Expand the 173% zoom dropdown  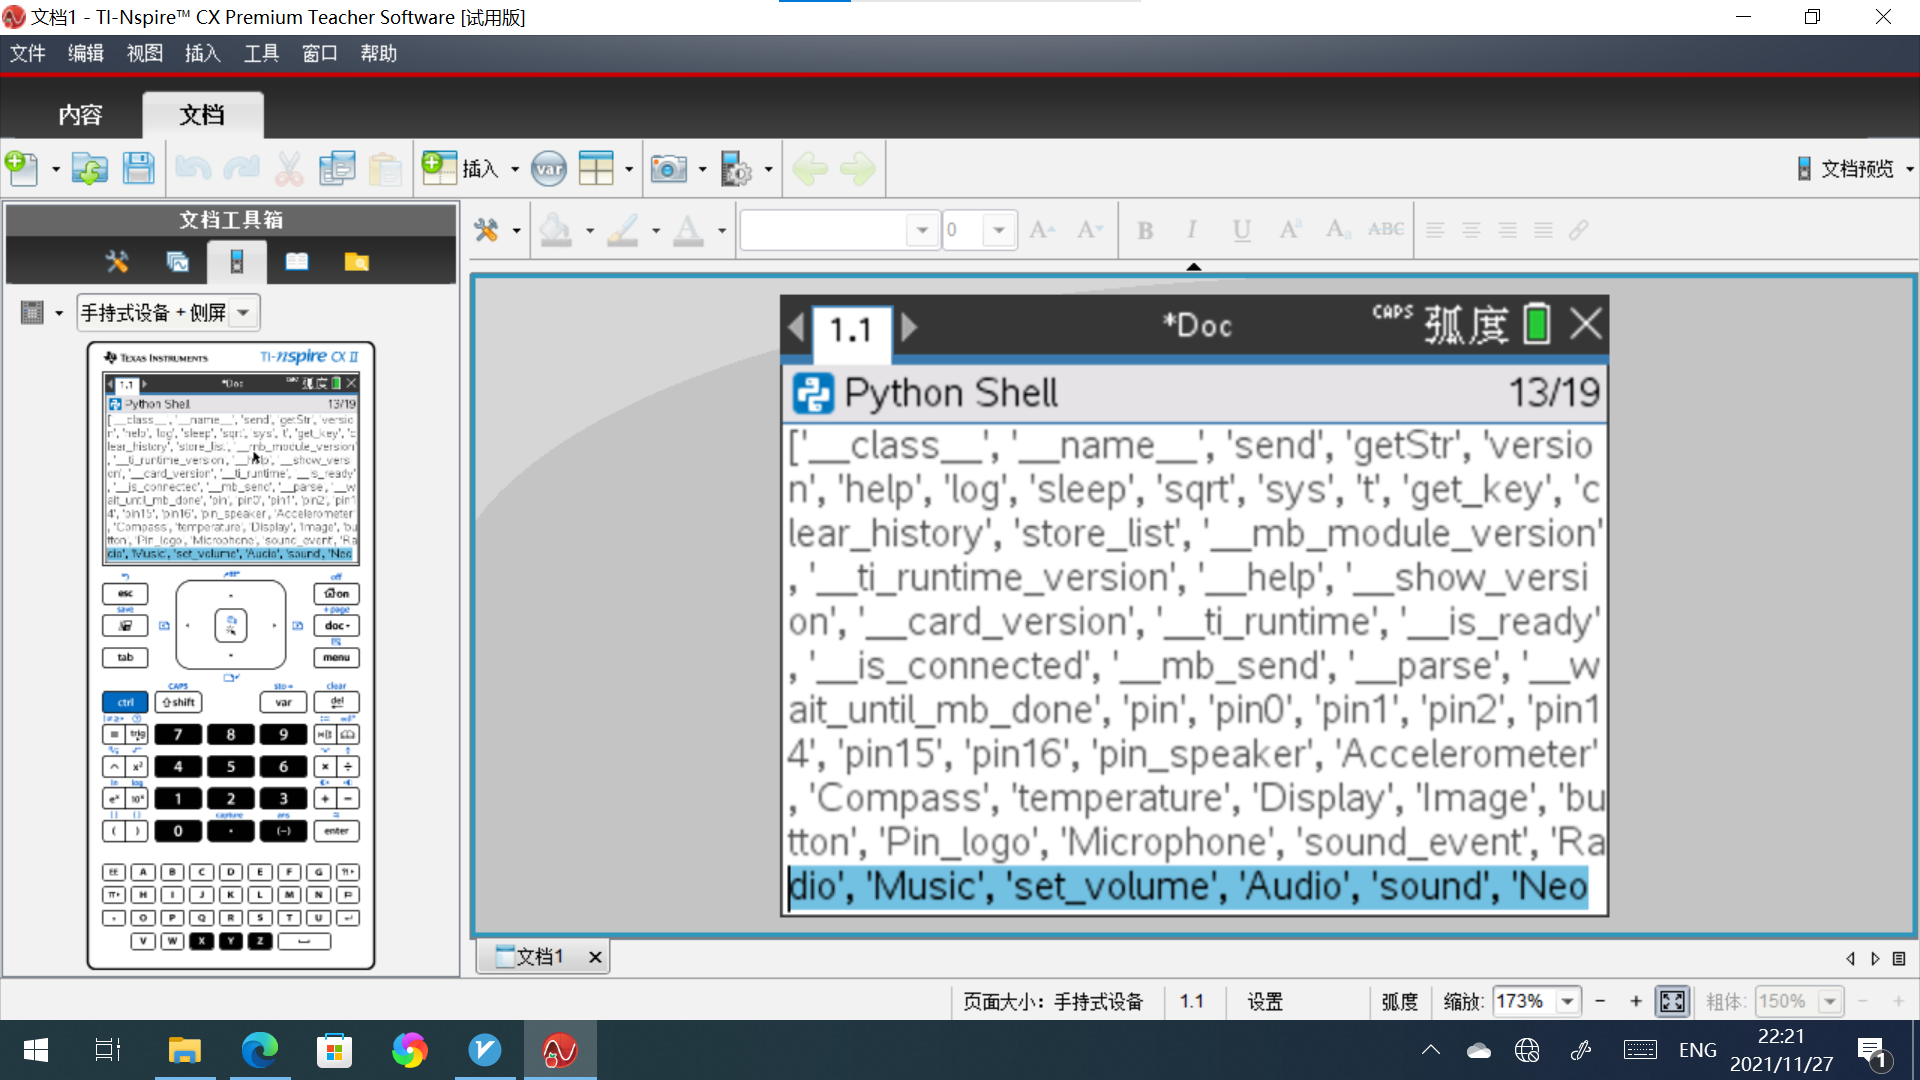tap(1567, 1001)
